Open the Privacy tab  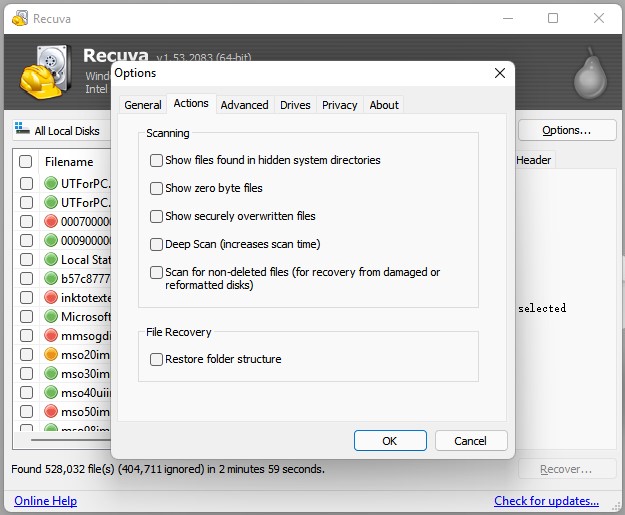(x=340, y=105)
